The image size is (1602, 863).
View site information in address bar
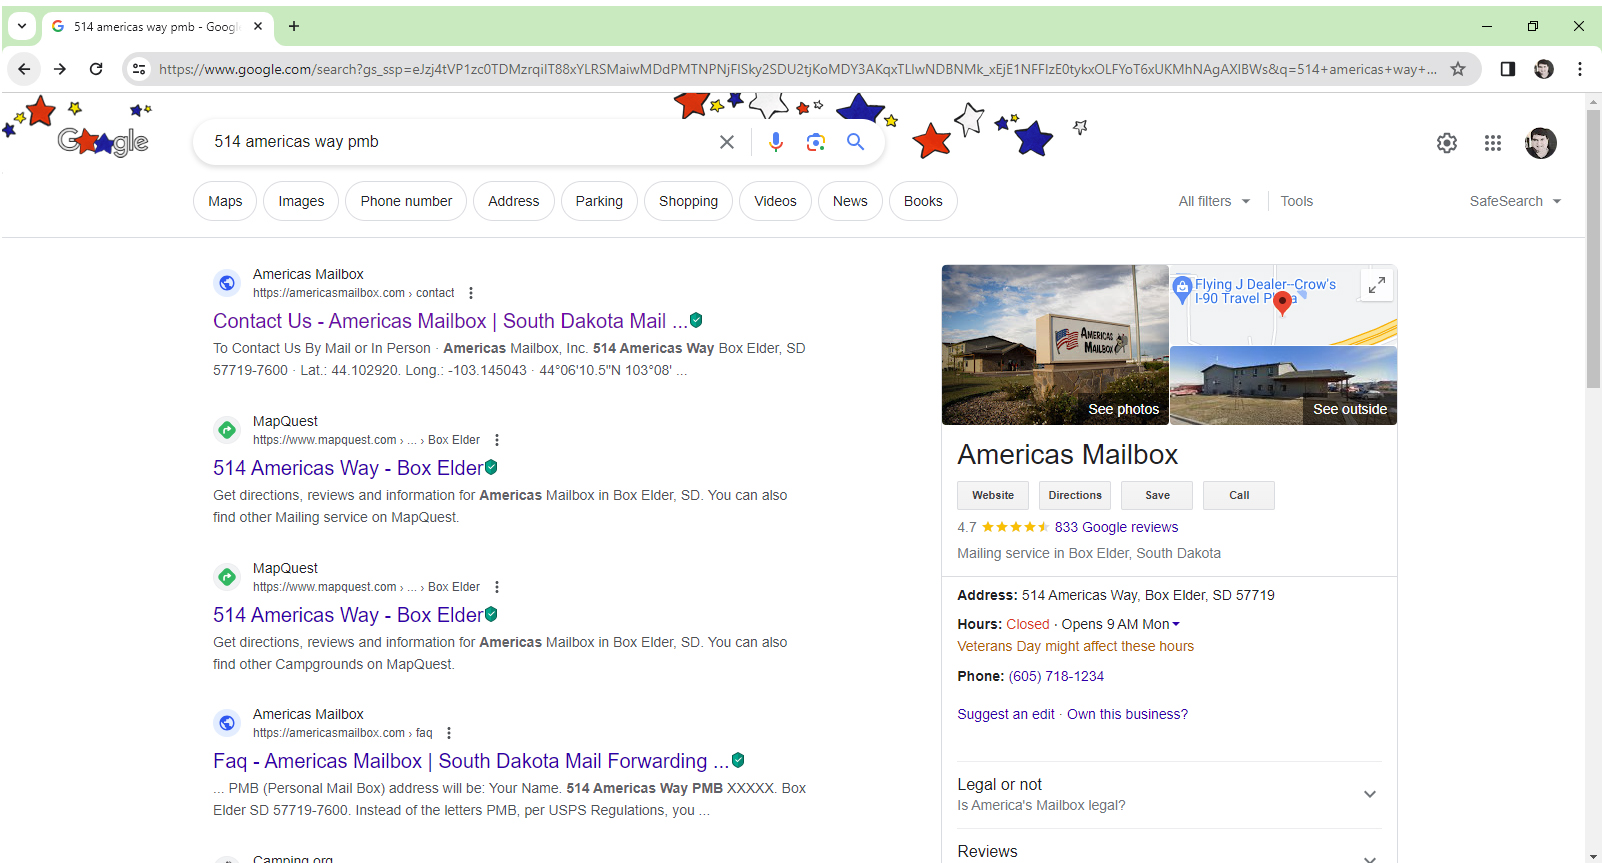tap(139, 69)
